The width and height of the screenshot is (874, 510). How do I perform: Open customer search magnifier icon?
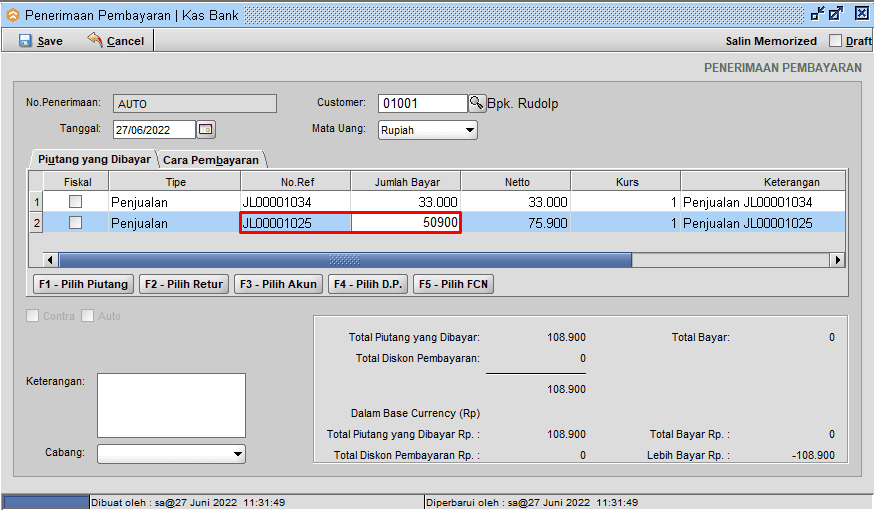click(477, 103)
